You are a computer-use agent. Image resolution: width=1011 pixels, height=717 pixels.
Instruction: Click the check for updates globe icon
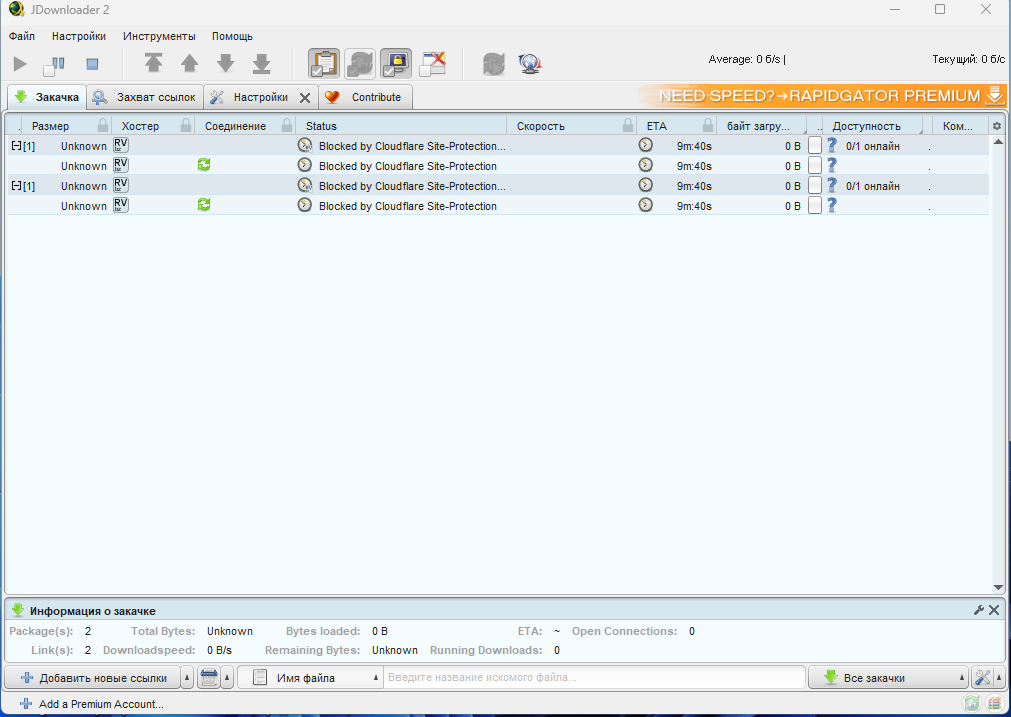click(529, 64)
